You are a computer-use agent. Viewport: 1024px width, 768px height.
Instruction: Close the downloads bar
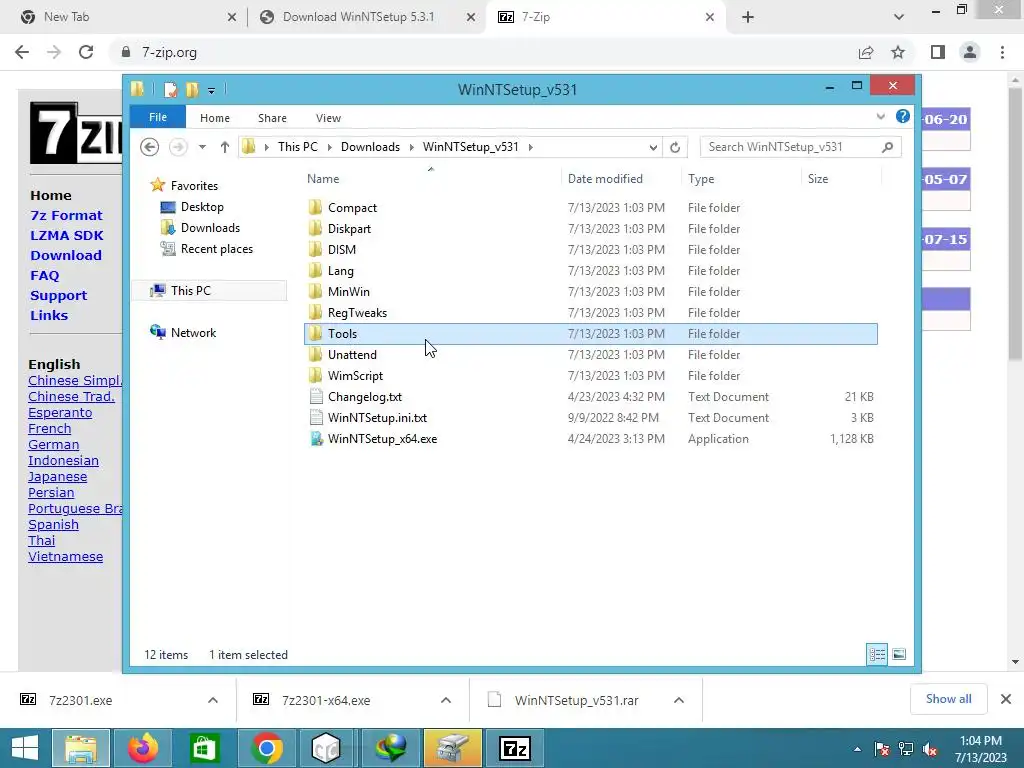pyautogui.click(x=1006, y=699)
